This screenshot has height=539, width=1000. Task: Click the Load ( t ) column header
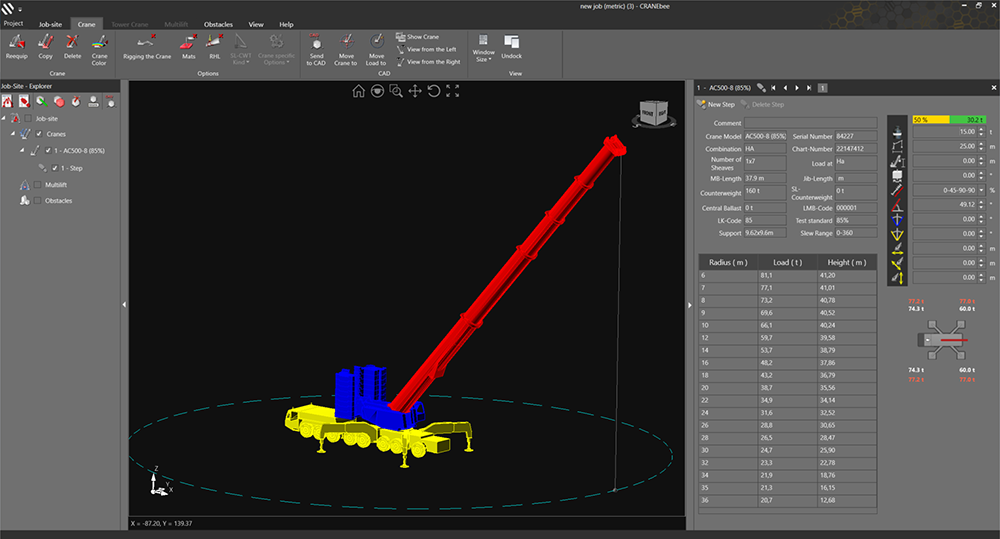(x=787, y=262)
